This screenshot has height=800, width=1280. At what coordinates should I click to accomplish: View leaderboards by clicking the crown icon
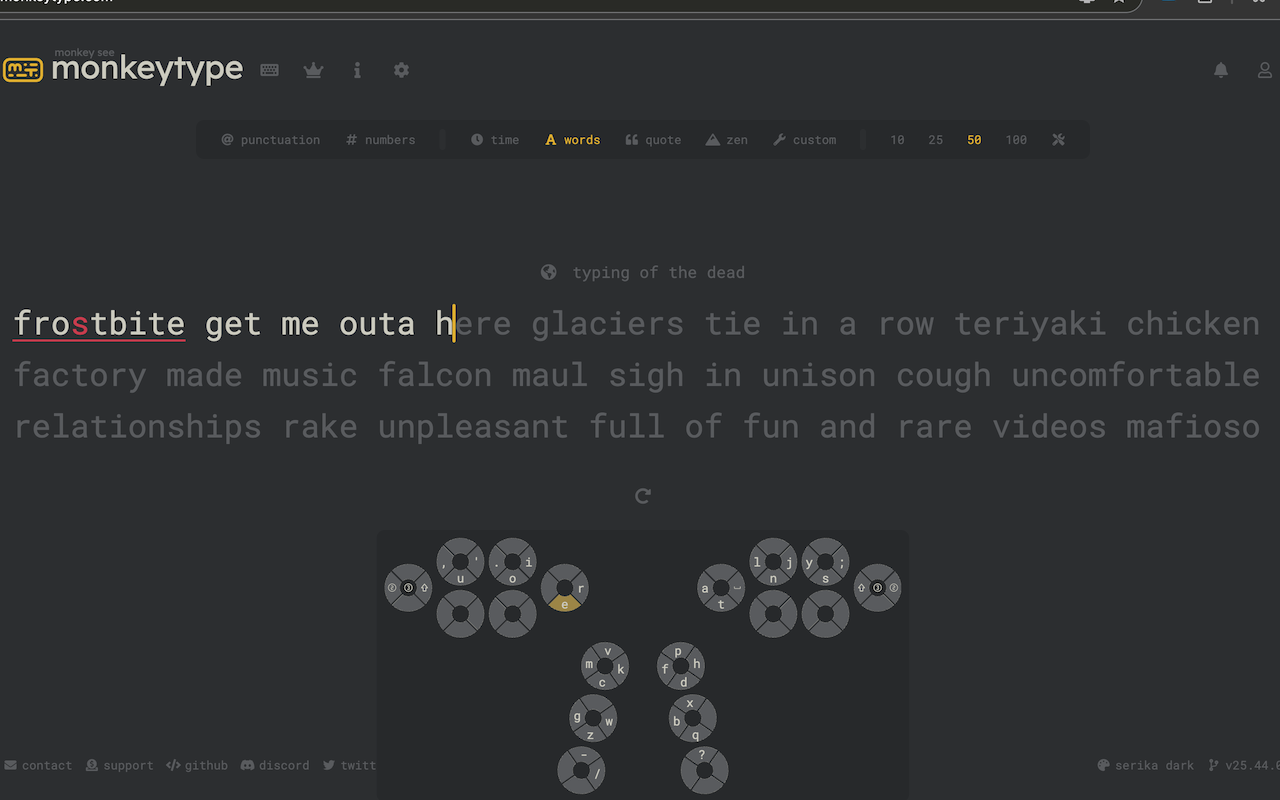(313, 70)
